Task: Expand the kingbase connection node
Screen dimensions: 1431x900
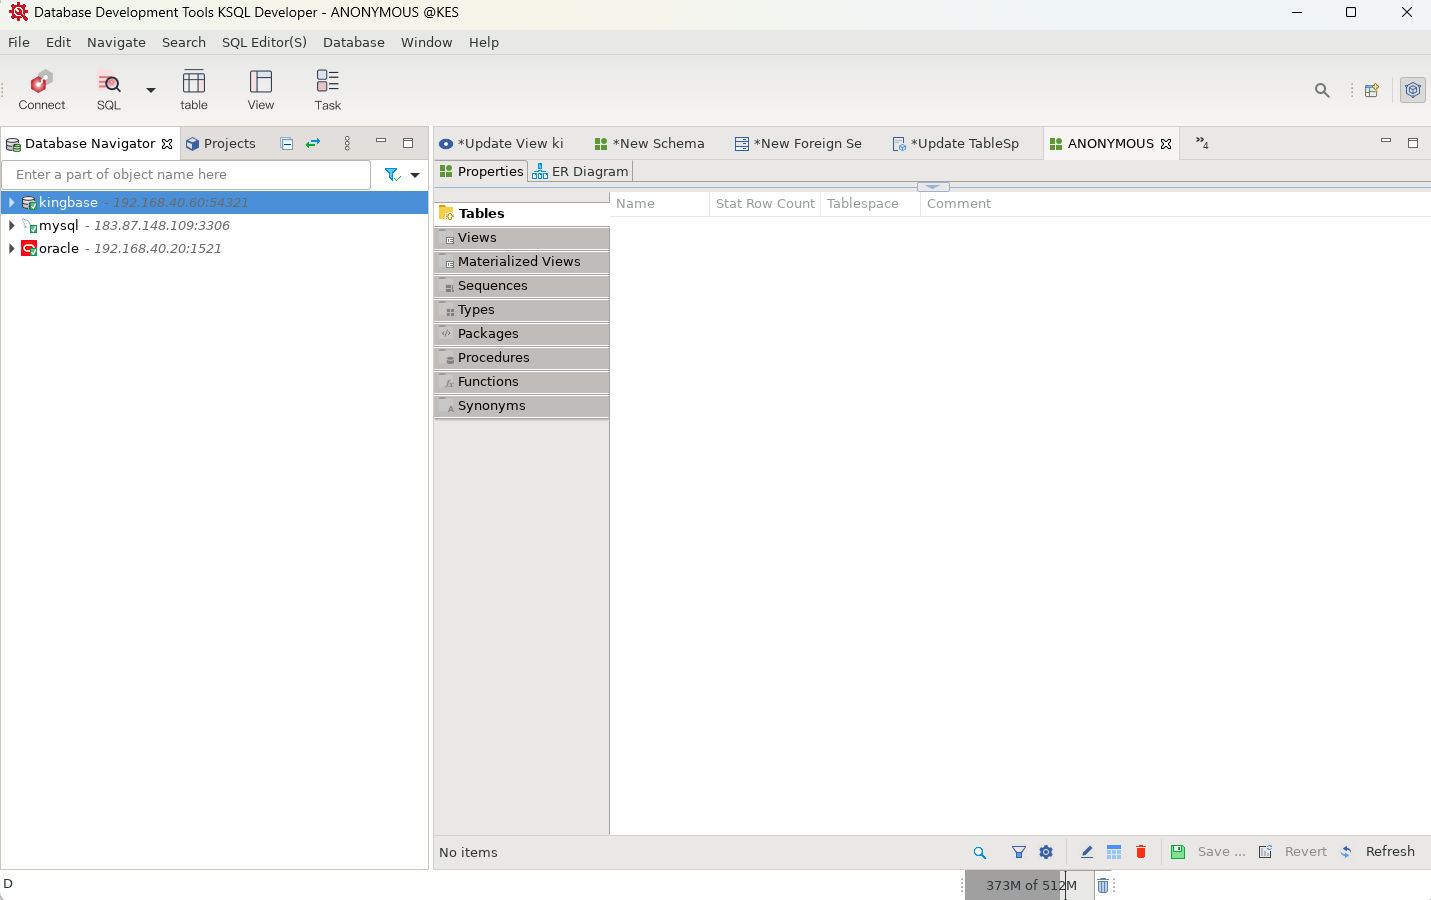Action: click(x=11, y=203)
